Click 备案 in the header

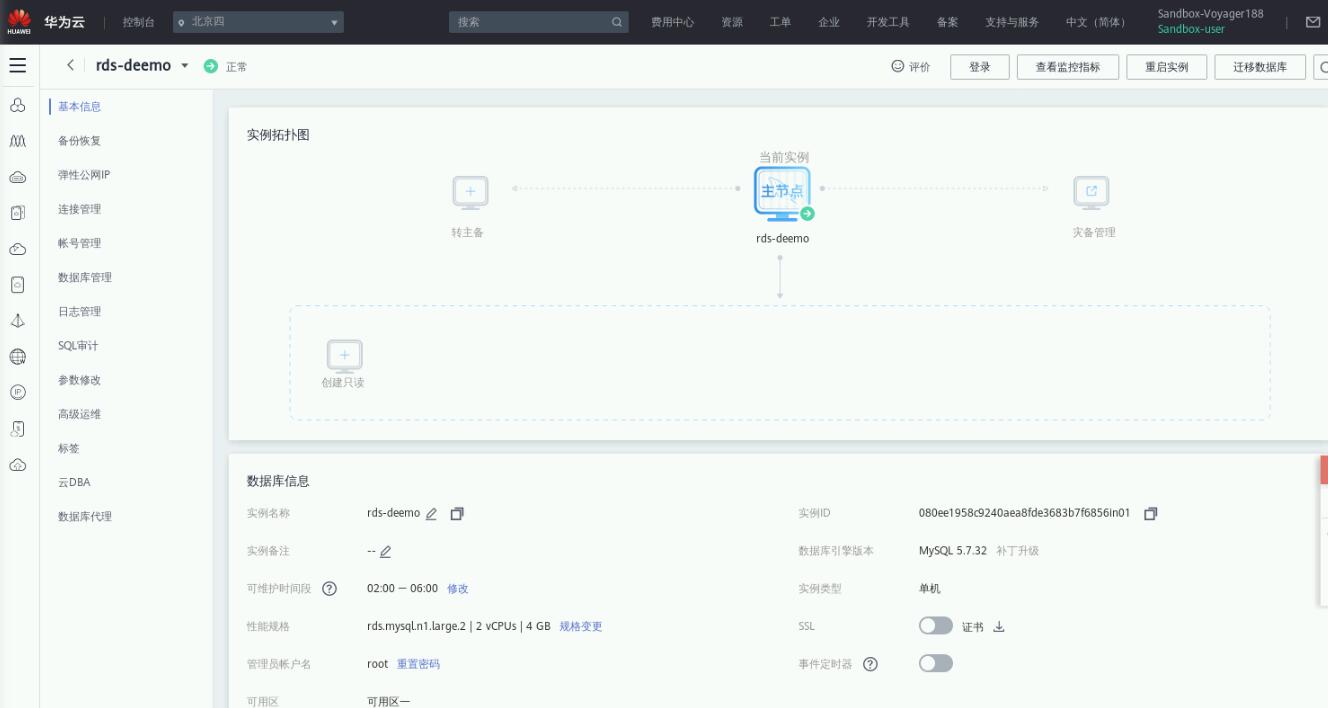(947, 22)
